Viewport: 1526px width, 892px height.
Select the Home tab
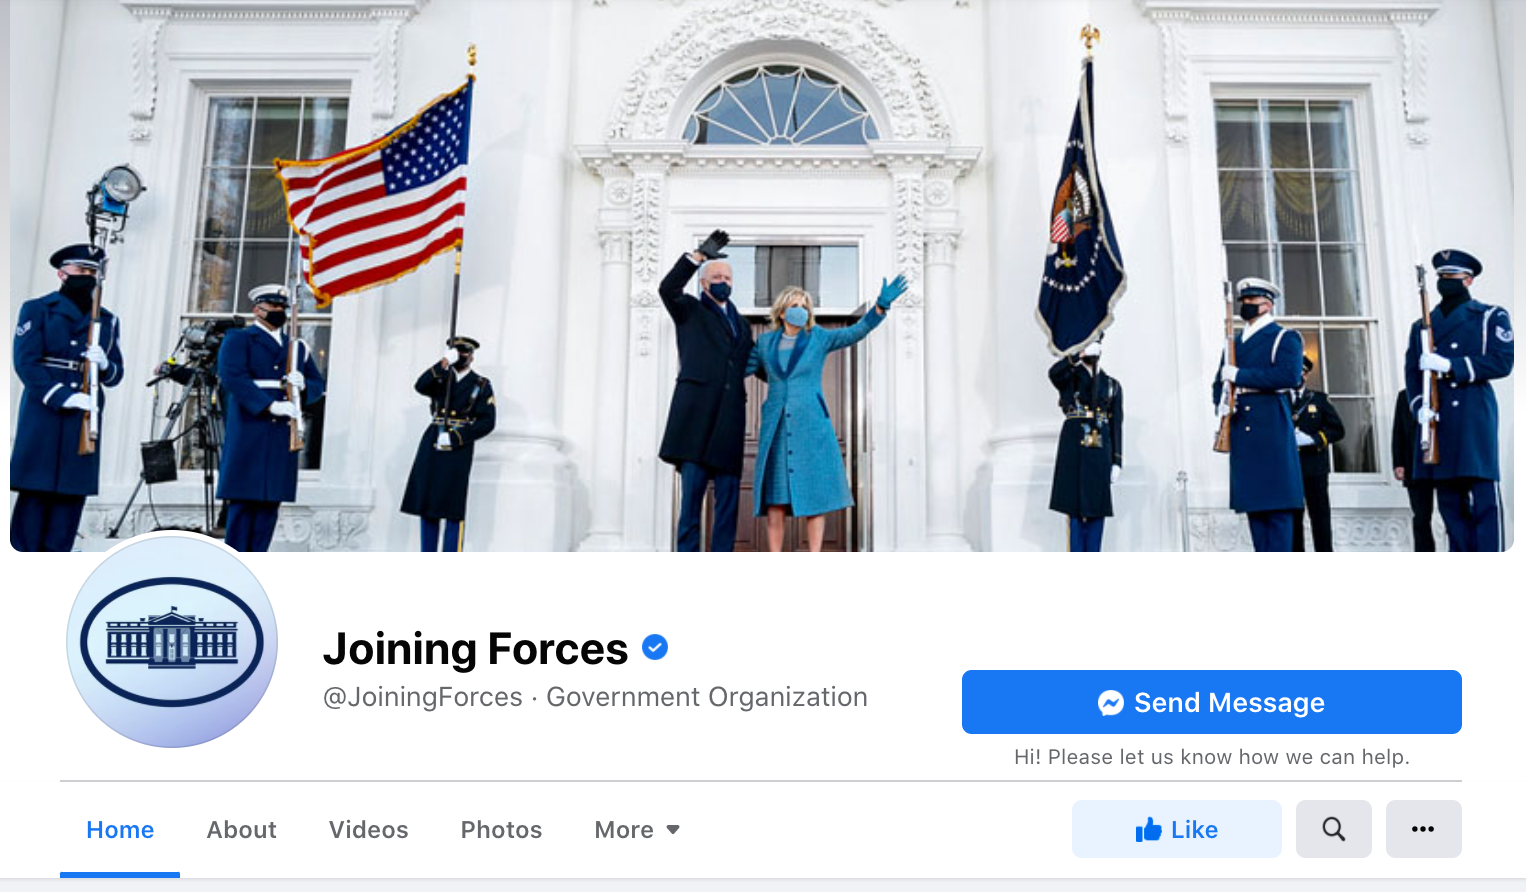pyautogui.click(x=120, y=830)
